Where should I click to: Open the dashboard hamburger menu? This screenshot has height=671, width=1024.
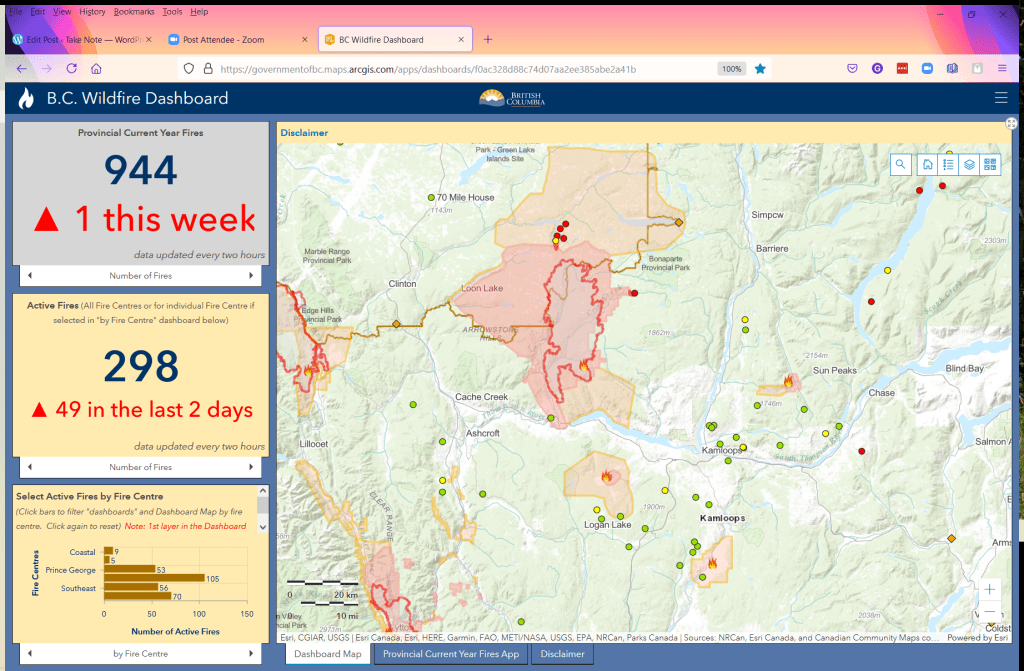pos(1001,98)
